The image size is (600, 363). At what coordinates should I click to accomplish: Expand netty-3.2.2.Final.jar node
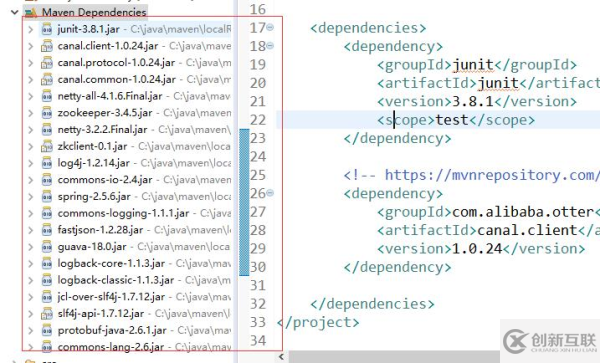[x=31, y=130]
